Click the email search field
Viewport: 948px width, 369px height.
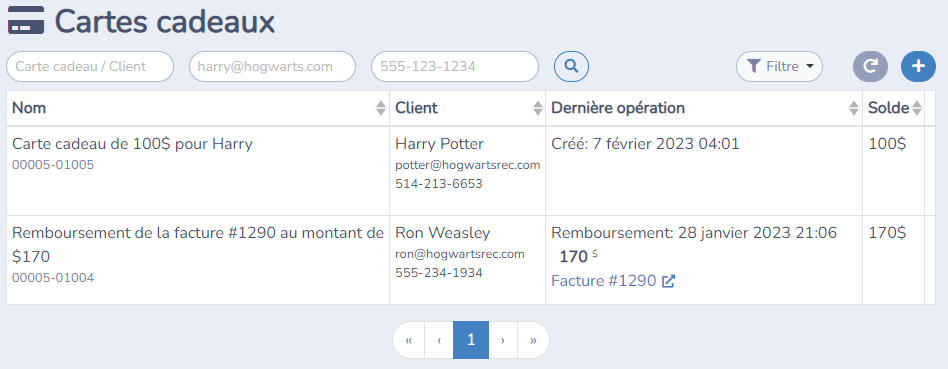[x=272, y=66]
